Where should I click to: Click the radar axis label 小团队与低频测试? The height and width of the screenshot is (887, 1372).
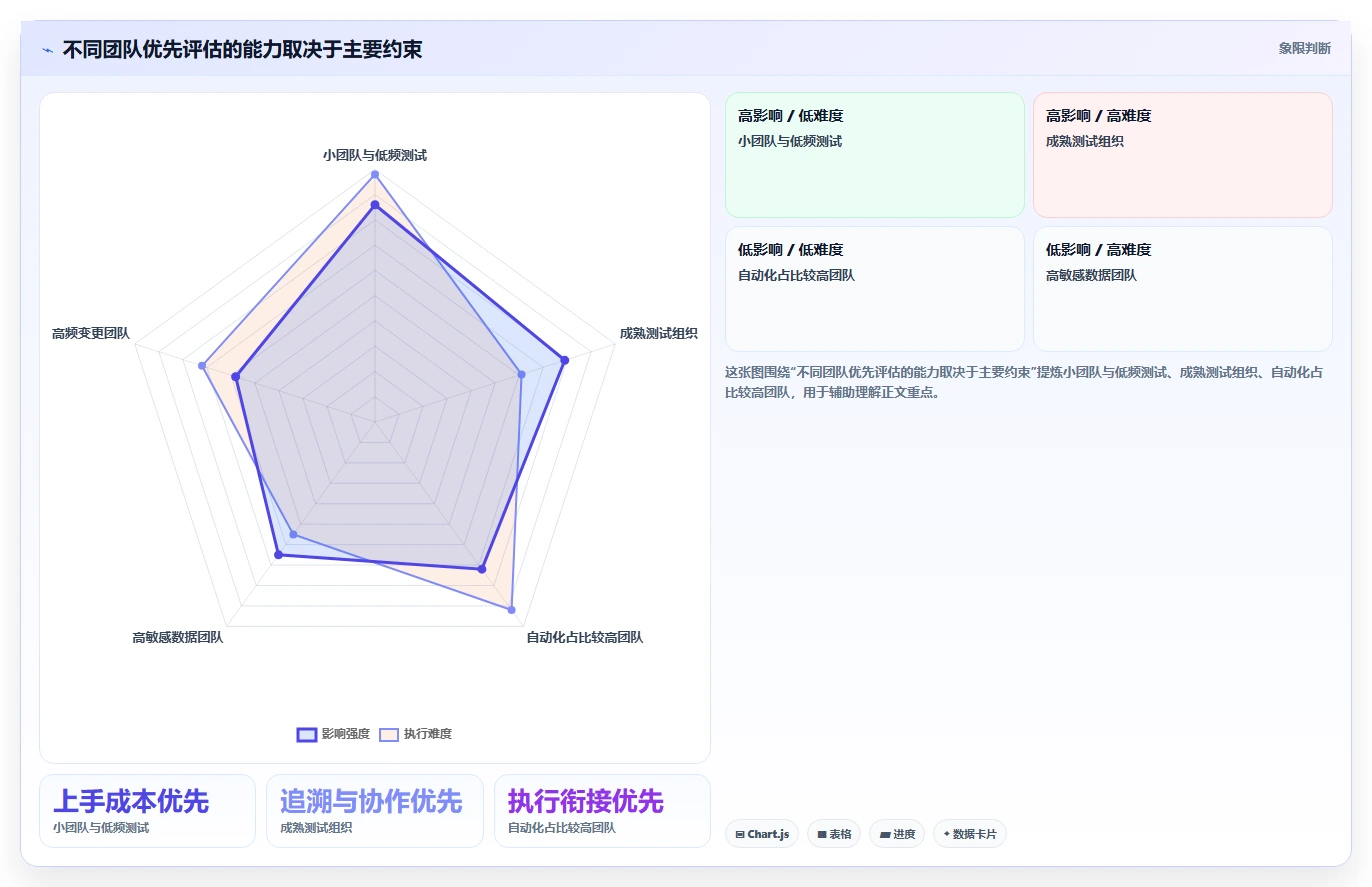[375, 155]
